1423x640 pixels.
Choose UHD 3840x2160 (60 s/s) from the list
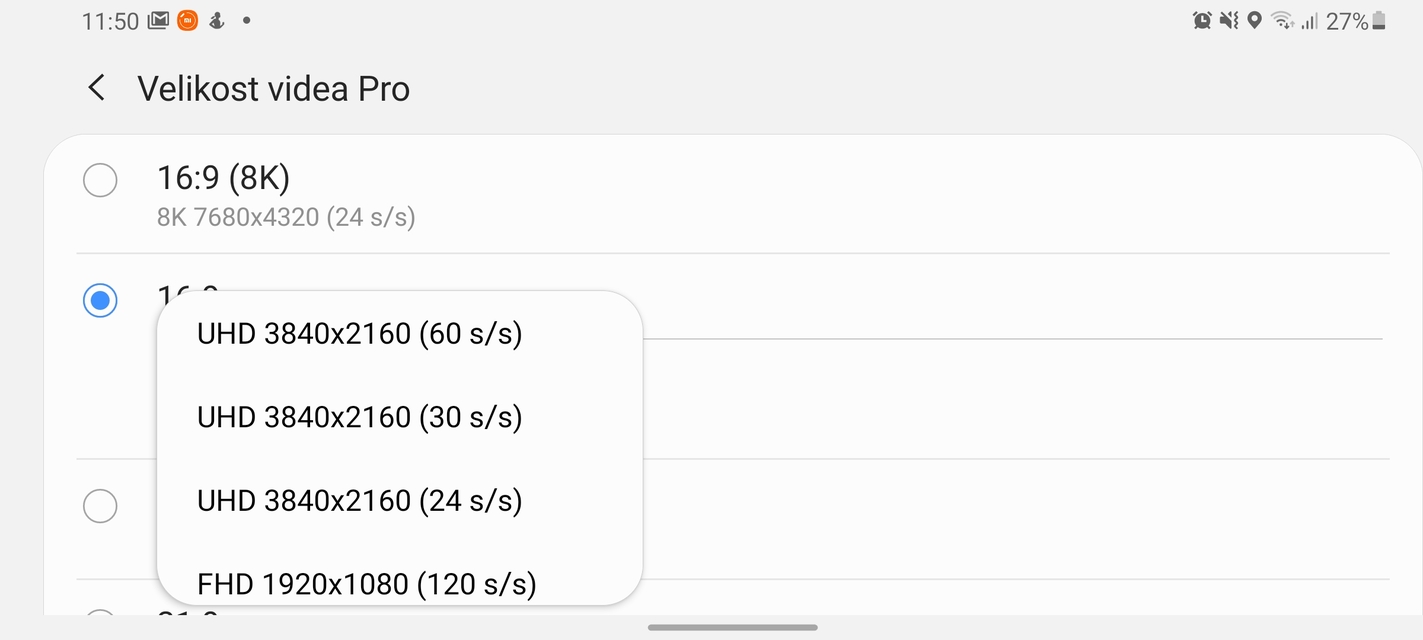[x=358, y=333]
